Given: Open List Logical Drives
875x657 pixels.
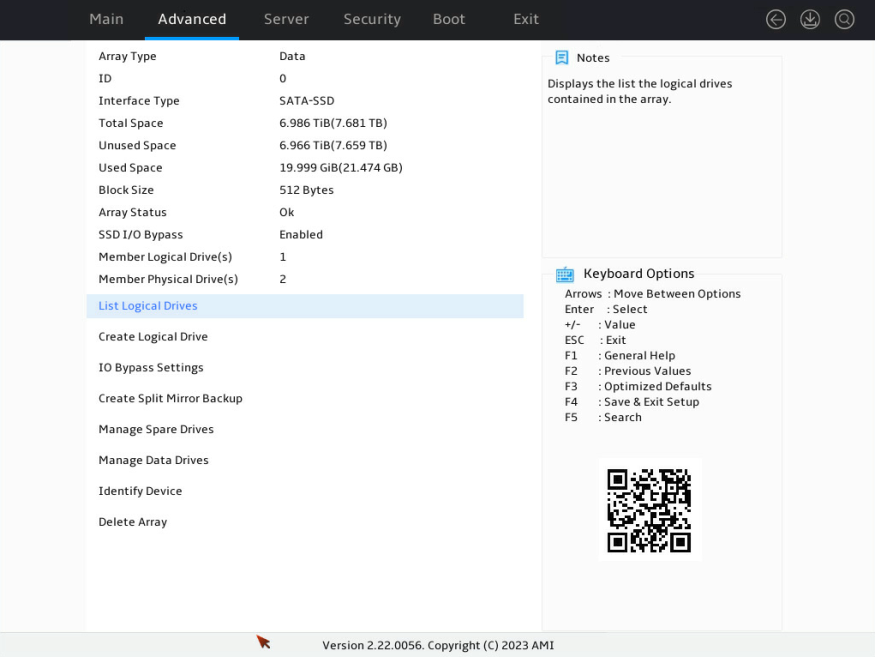Looking at the screenshot, I should pos(305,306).
